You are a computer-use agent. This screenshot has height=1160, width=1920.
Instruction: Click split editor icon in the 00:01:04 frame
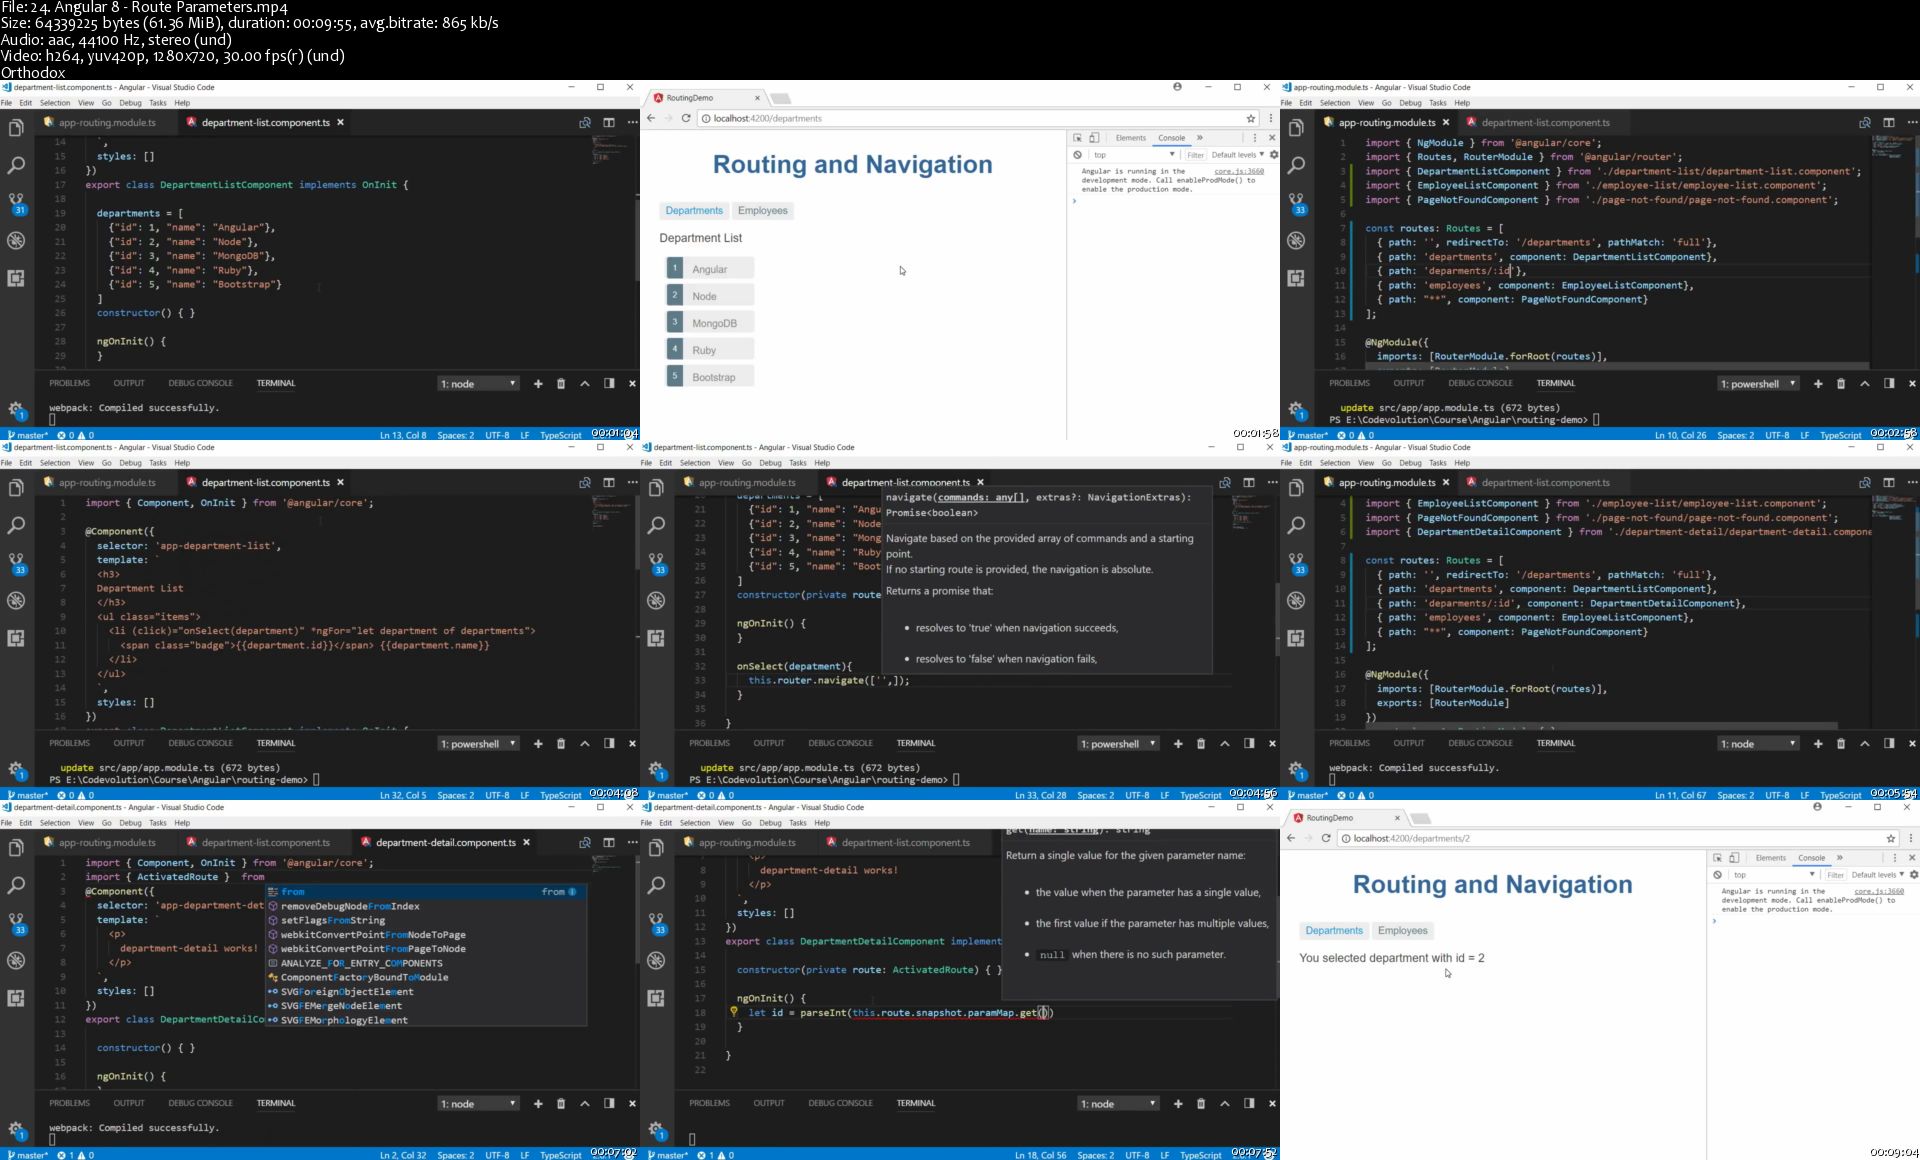[608, 122]
